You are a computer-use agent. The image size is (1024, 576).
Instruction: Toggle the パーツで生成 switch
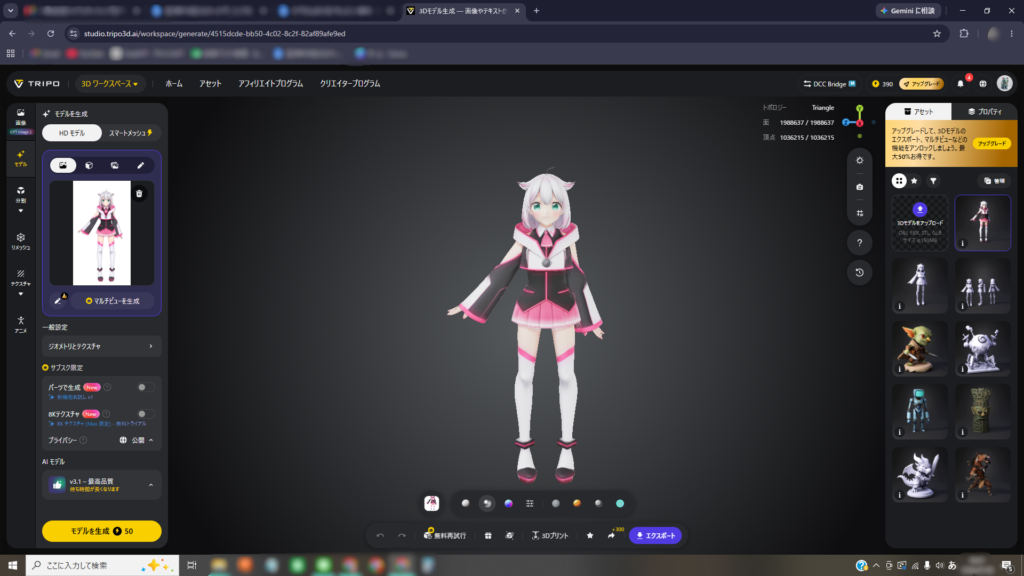145,387
